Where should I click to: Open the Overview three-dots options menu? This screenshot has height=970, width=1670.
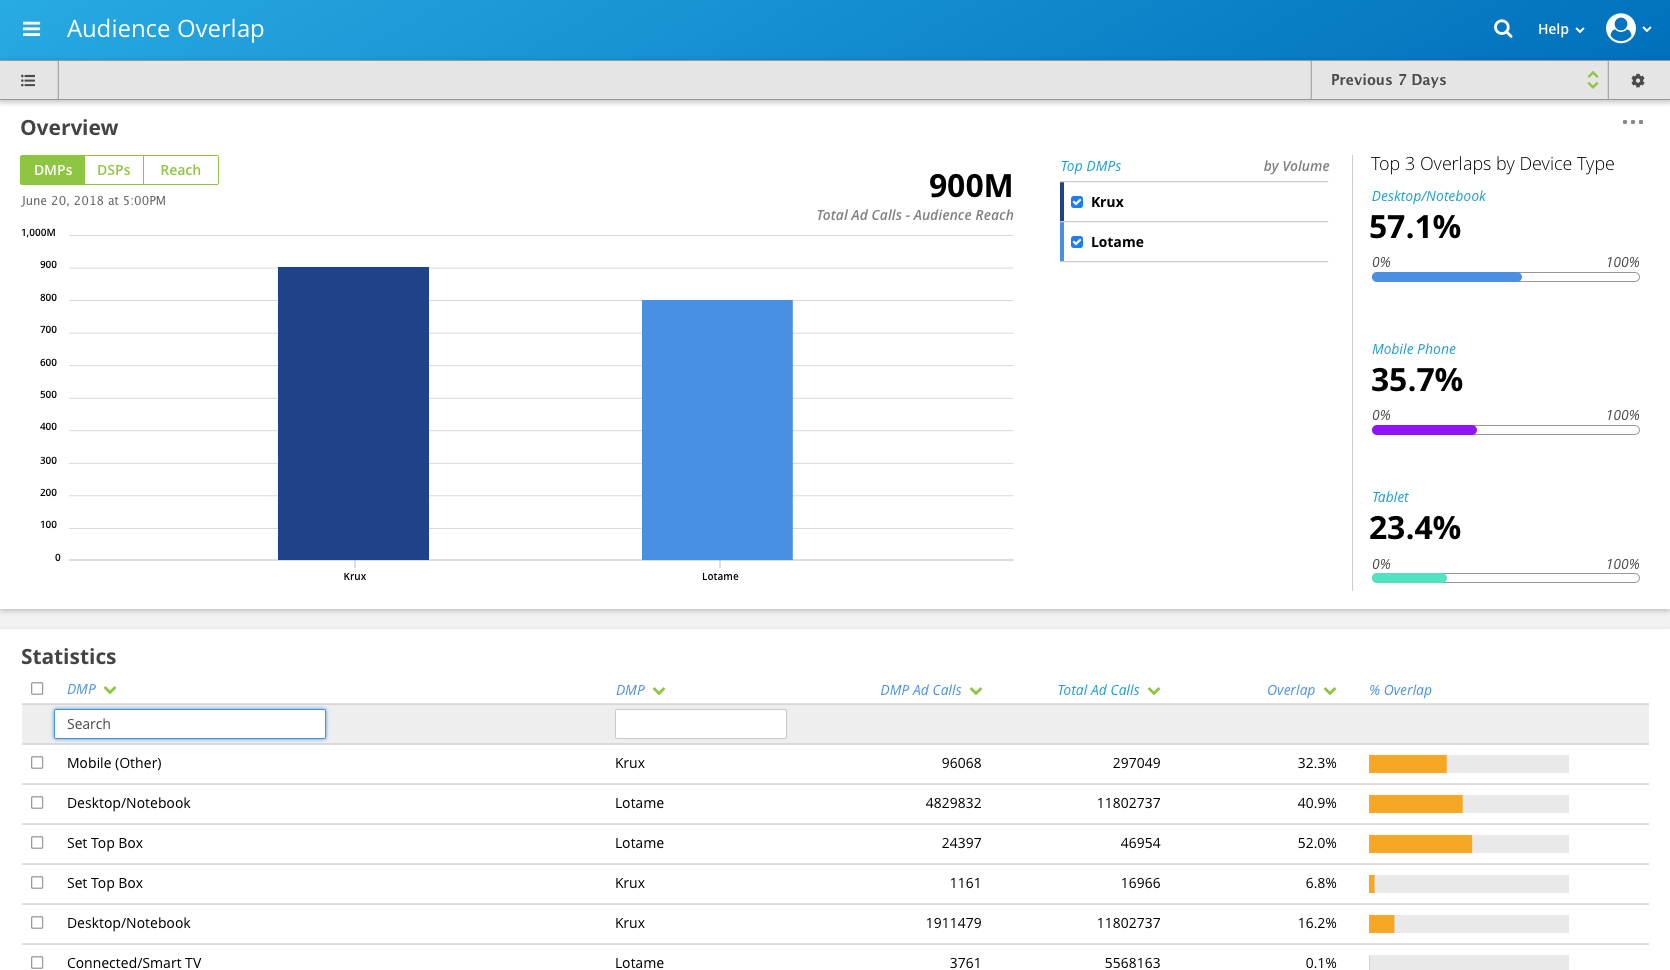pos(1632,122)
